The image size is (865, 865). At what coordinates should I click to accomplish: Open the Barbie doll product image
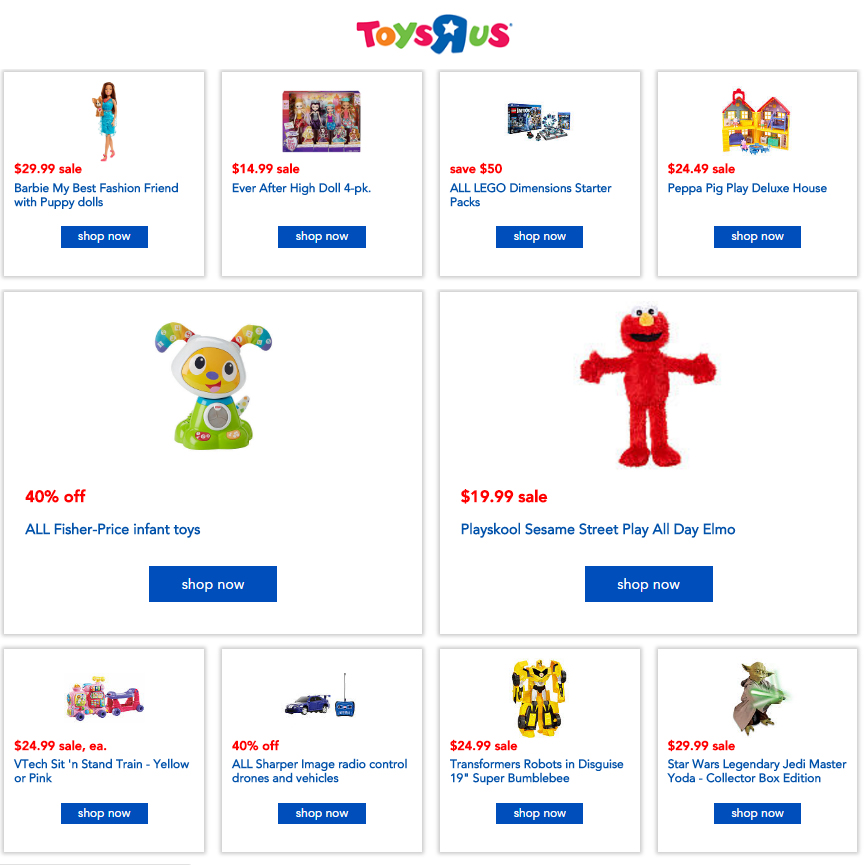pyautogui.click(x=105, y=121)
